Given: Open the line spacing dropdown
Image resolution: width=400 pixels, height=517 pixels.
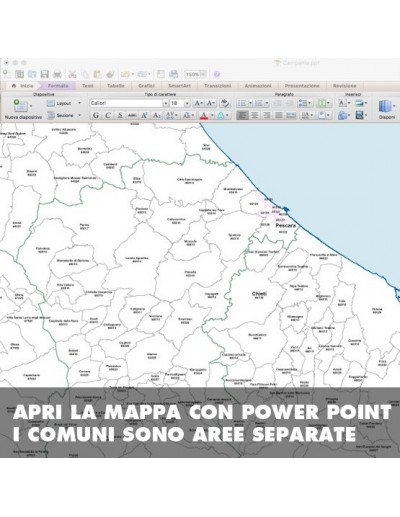Looking at the screenshot, I should click(x=305, y=103).
